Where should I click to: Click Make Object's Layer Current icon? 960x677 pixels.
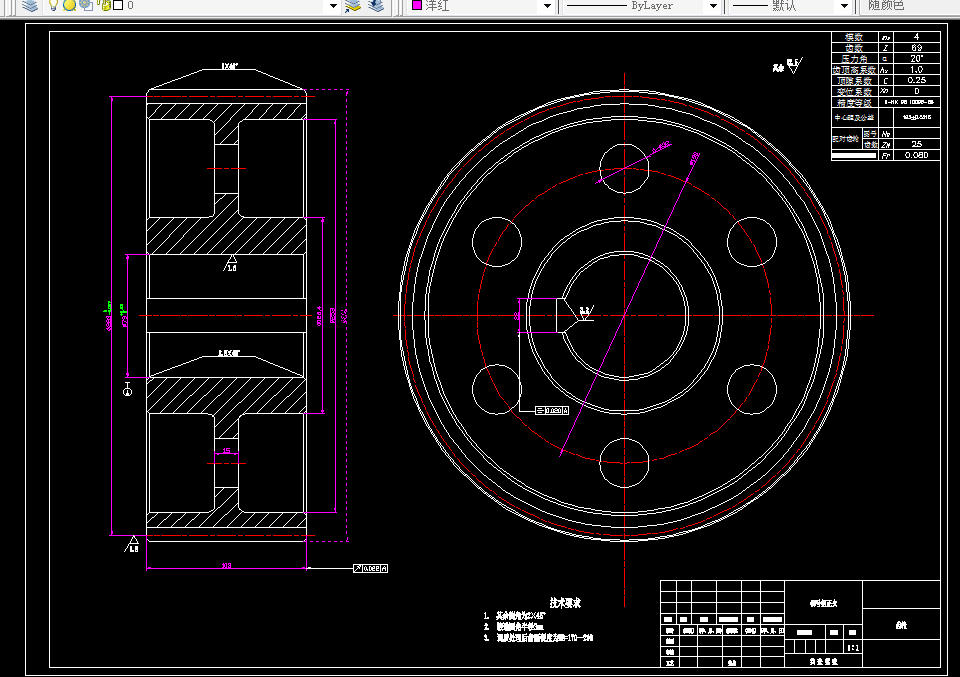[353, 6]
